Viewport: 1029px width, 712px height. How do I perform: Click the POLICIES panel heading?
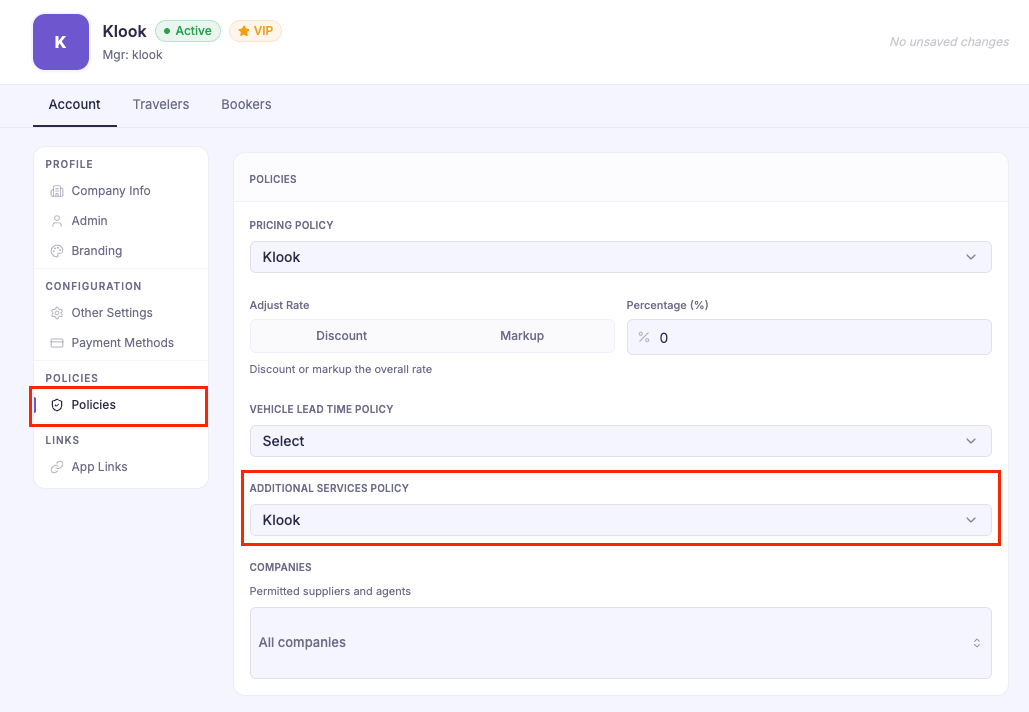tap(273, 179)
